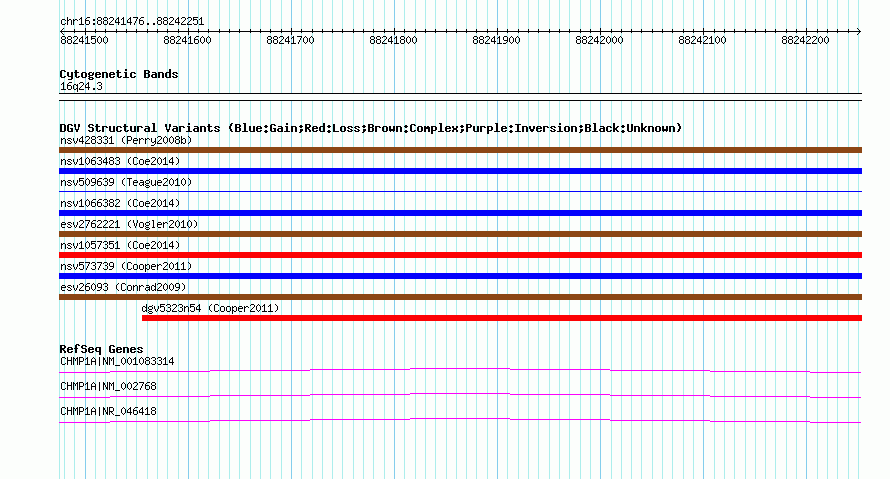The height and width of the screenshot is (479, 890).
Task: Click the brown bar of esv26093
Action: point(460,297)
